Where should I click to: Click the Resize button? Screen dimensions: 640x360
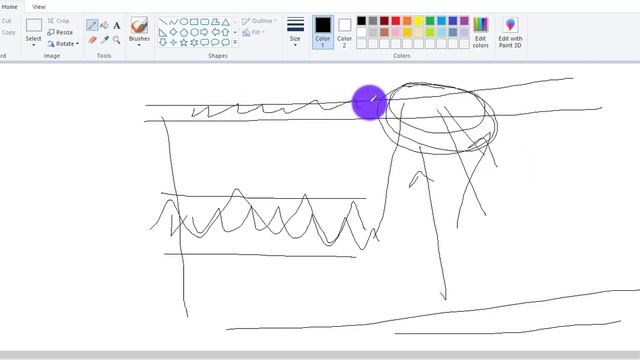pyautogui.click(x=60, y=32)
